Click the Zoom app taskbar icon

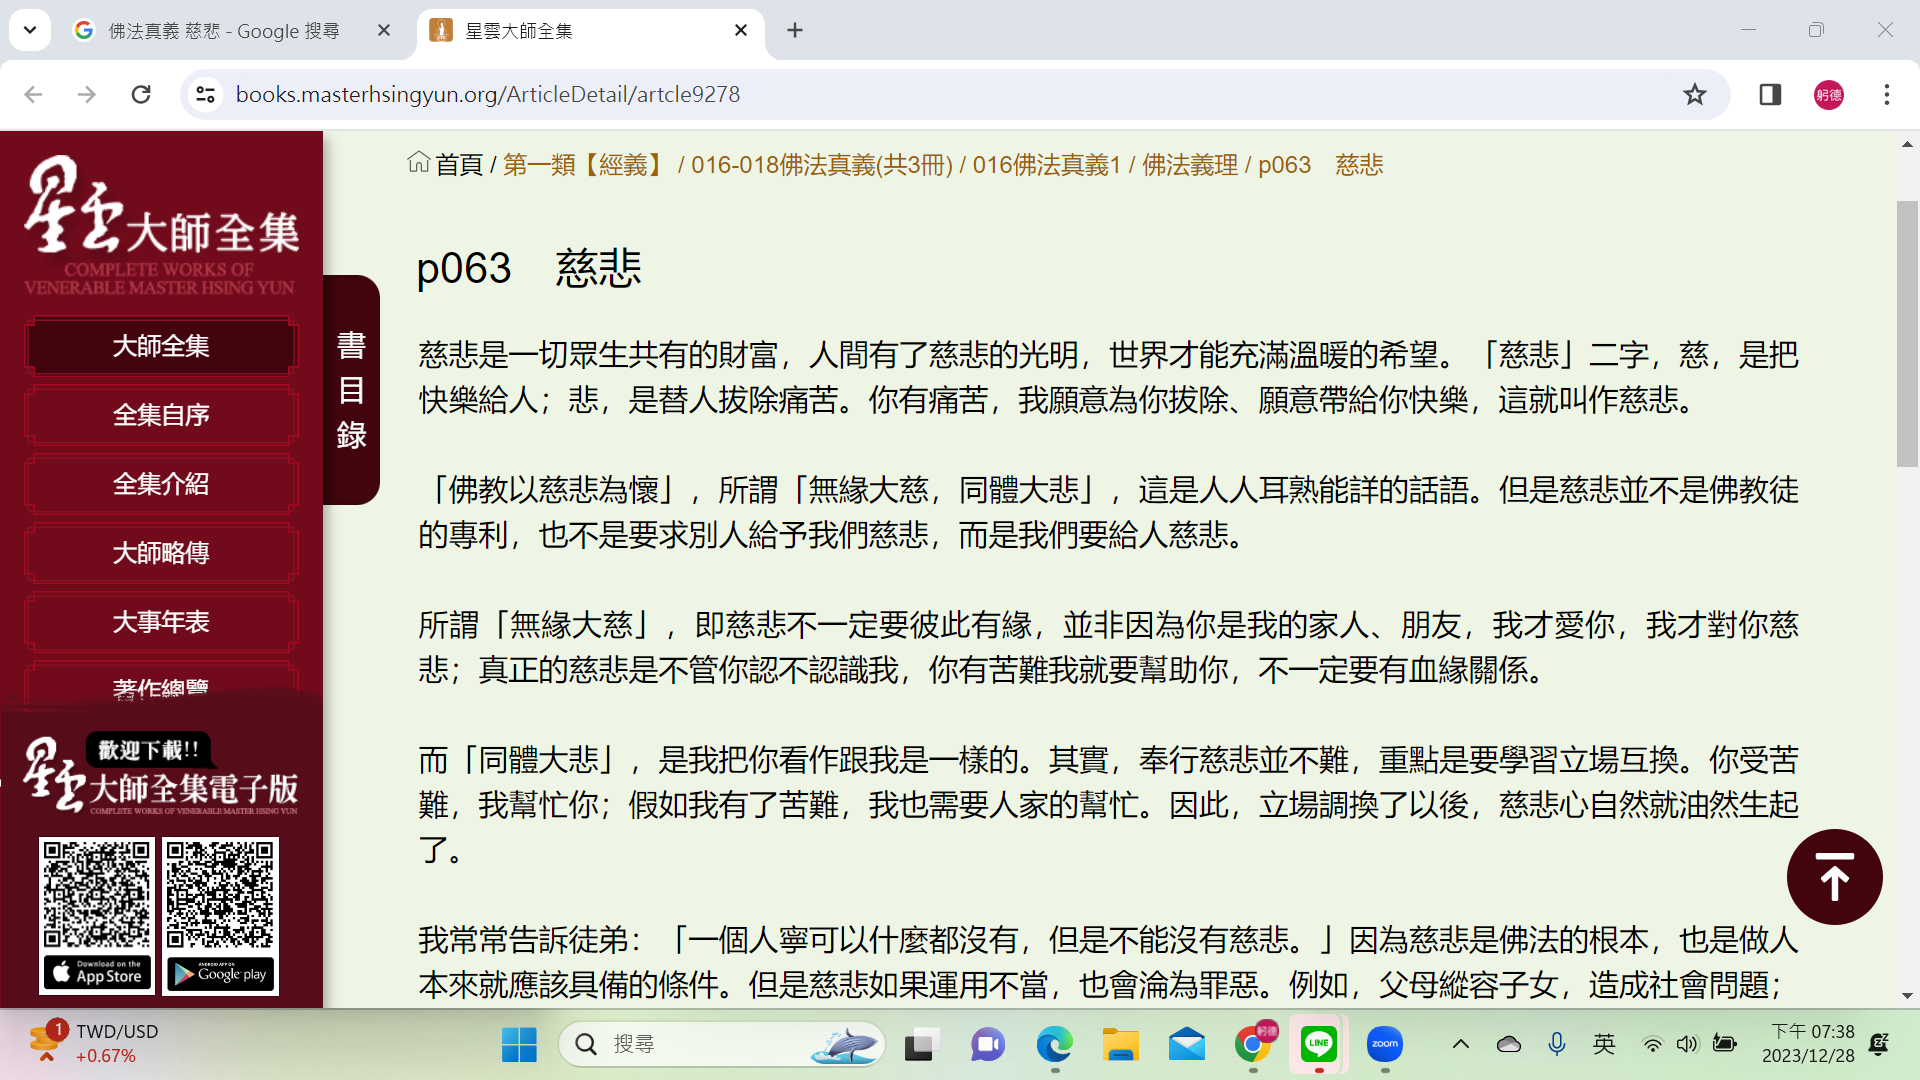click(1384, 1044)
